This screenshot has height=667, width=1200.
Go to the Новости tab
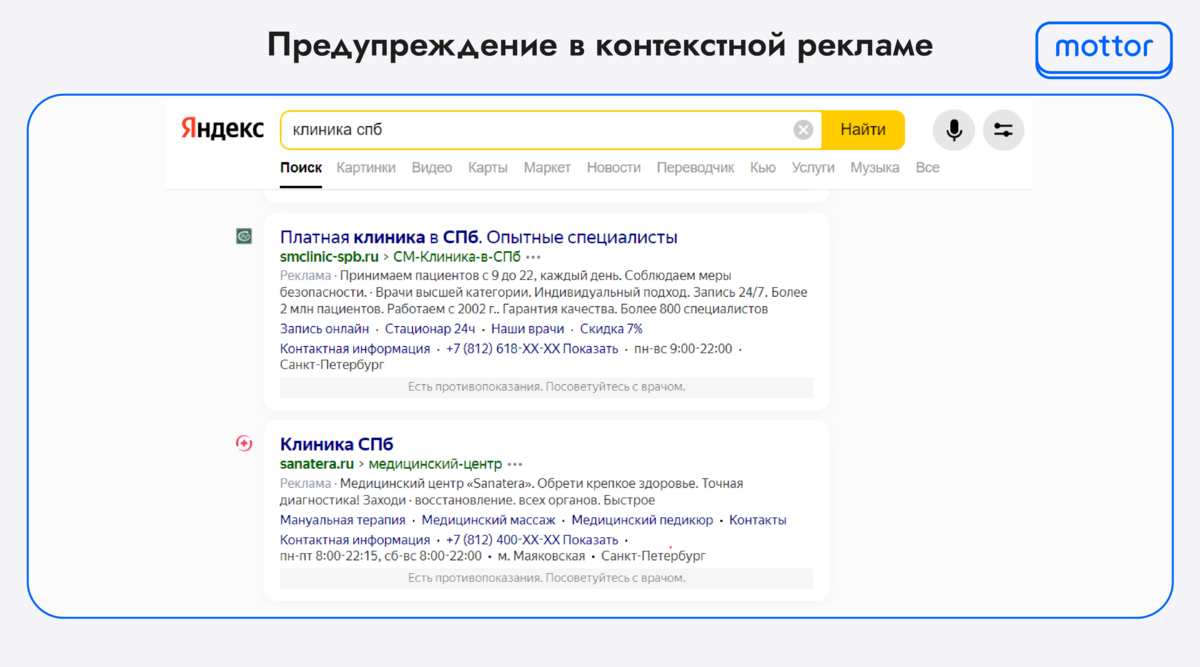[x=614, y=168]
